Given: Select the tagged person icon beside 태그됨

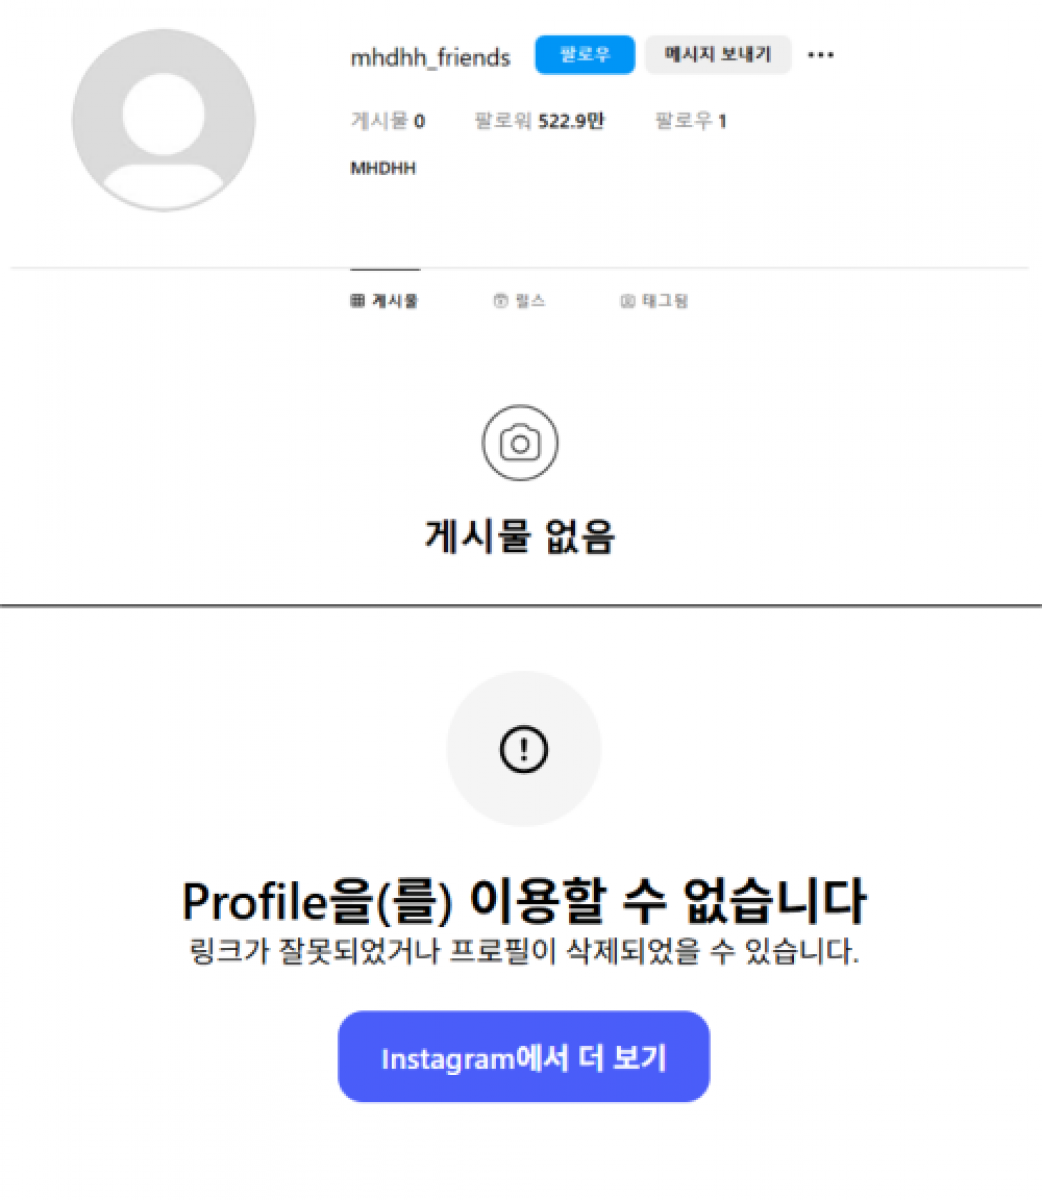Looking at the screenshot, I should [x=627, y=301].
